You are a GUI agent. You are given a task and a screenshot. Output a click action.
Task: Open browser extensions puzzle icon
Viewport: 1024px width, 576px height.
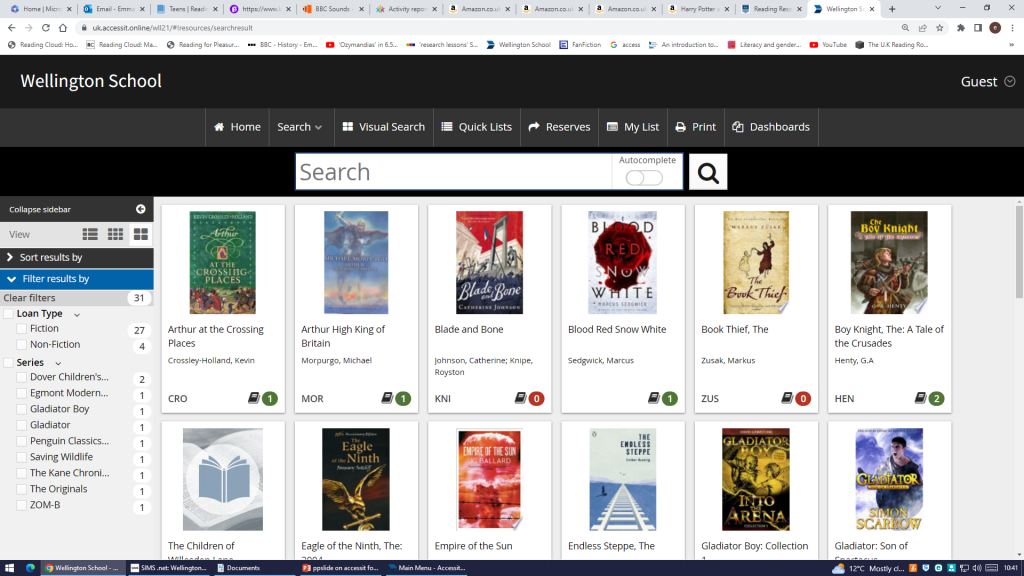click(961, 28)
